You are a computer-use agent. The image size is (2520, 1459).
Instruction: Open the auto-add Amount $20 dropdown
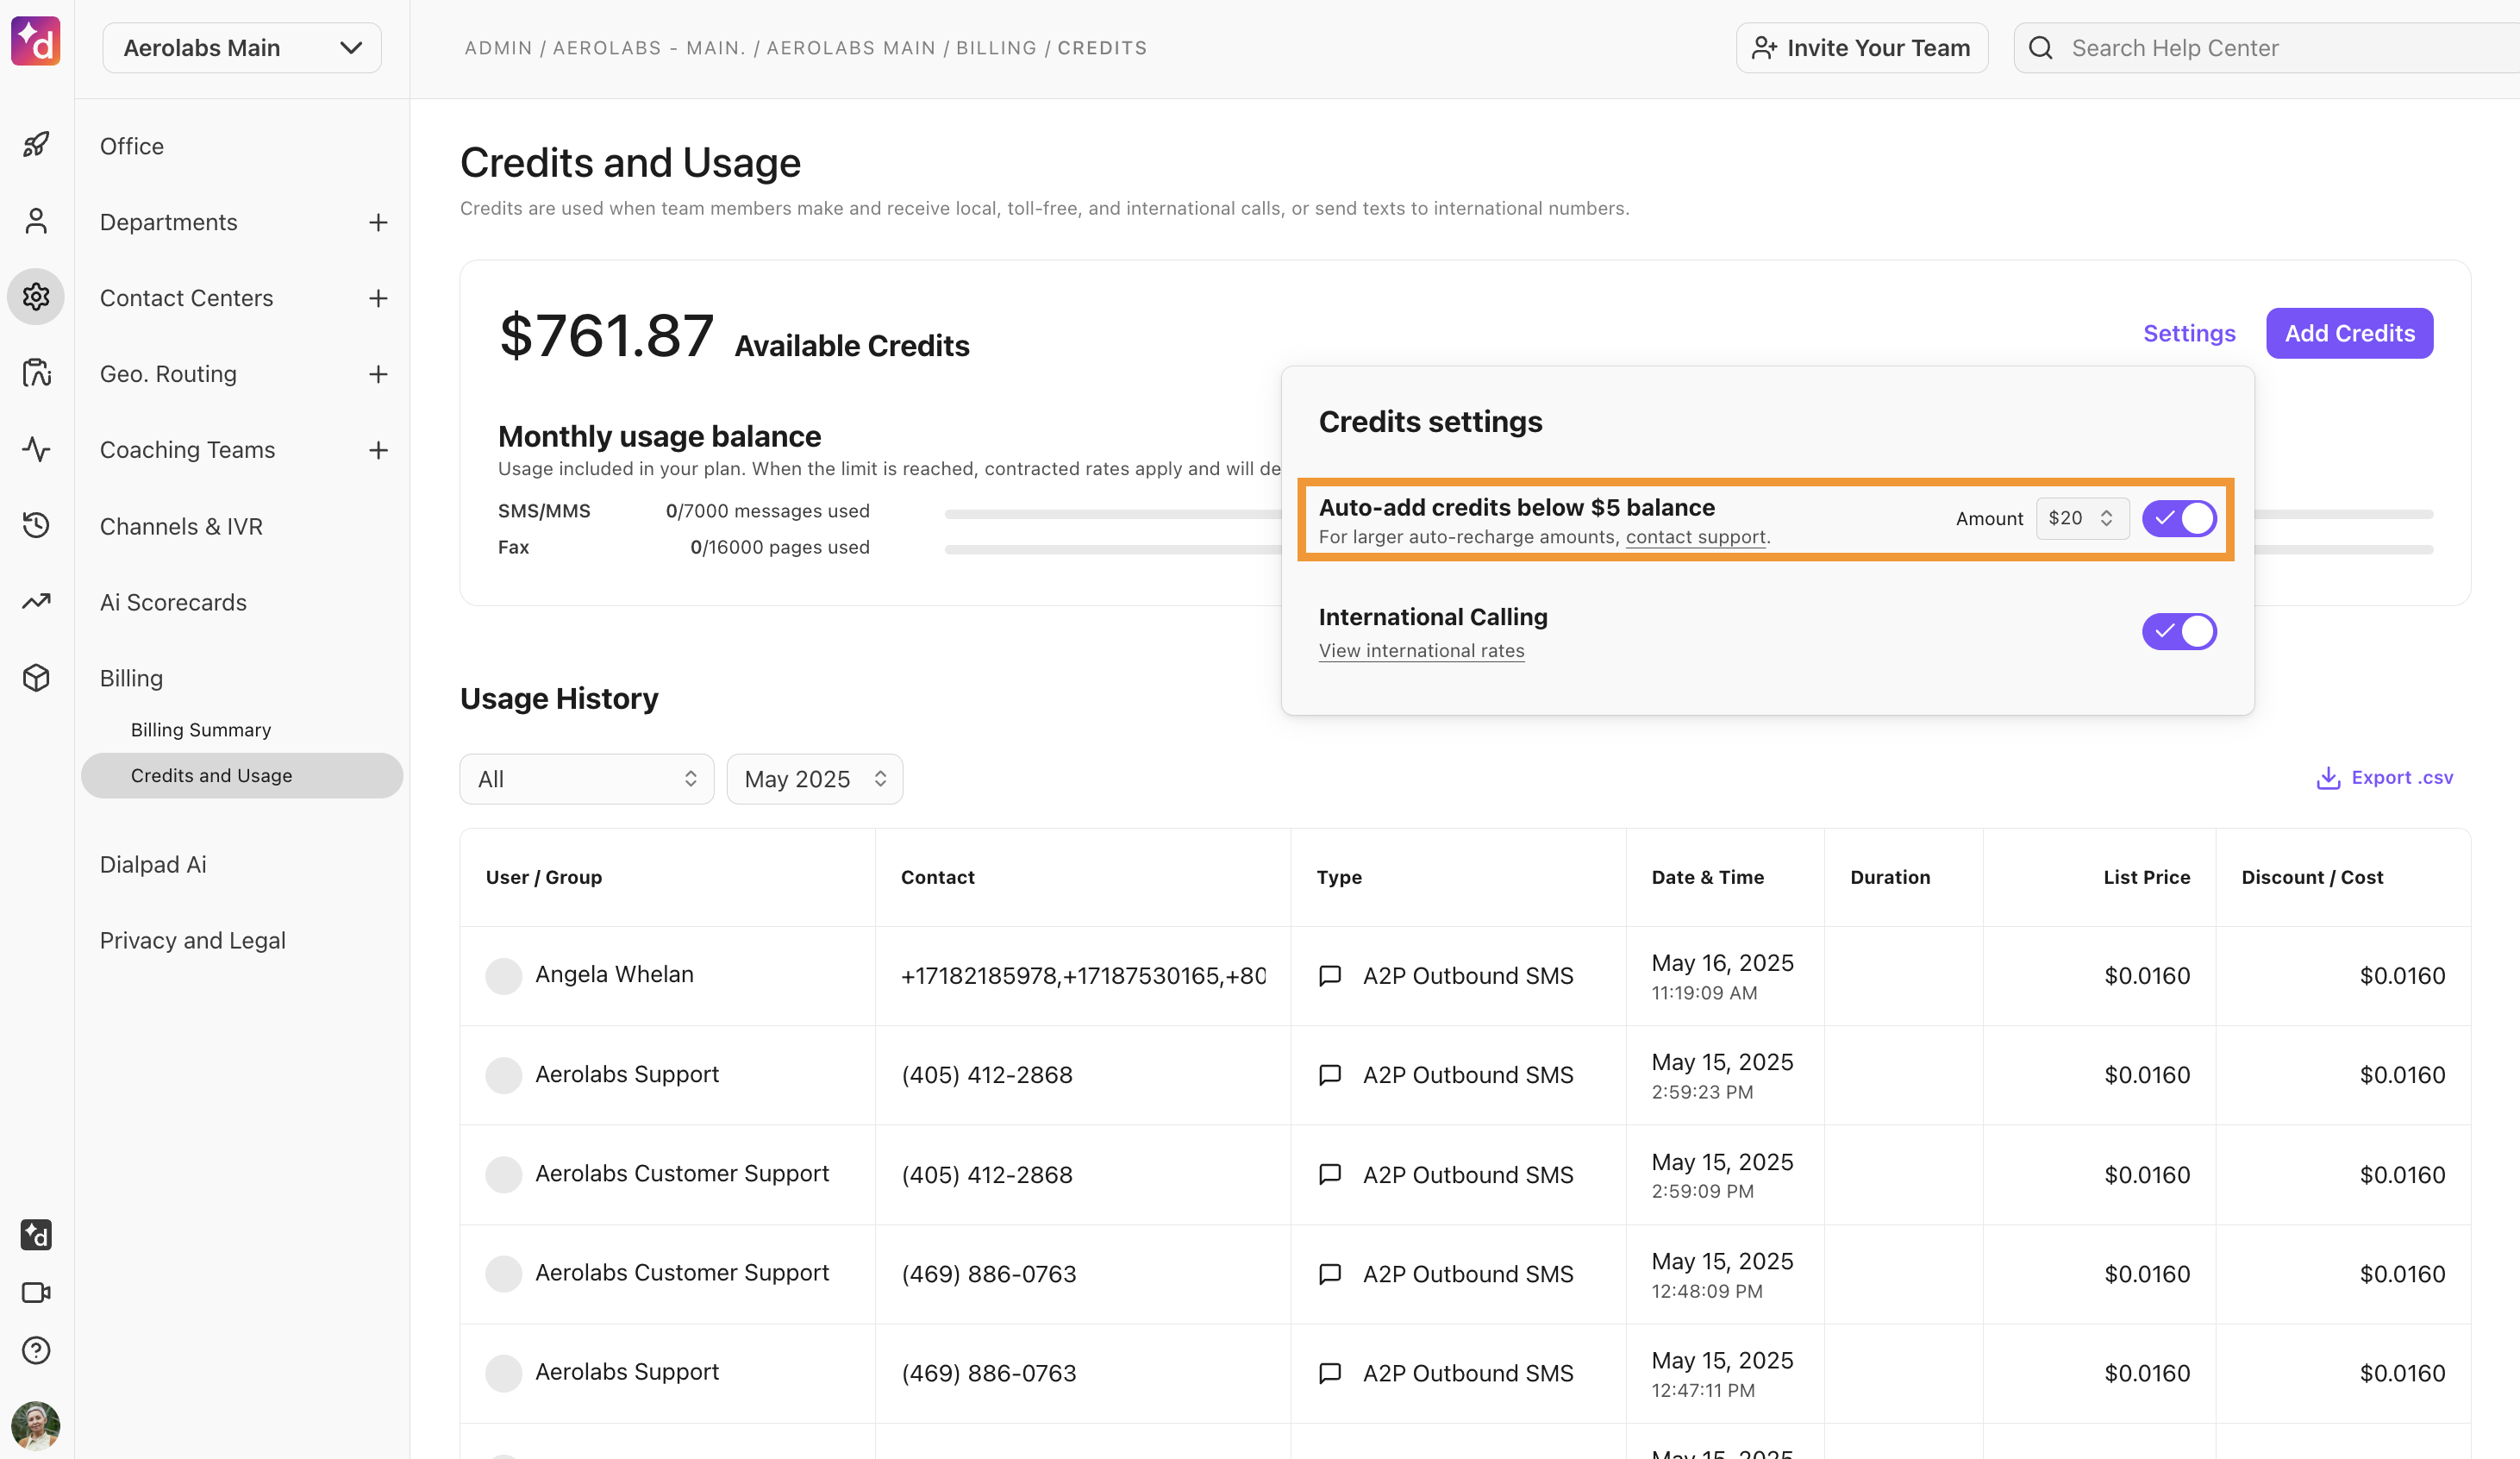[x=2082, y=518]
